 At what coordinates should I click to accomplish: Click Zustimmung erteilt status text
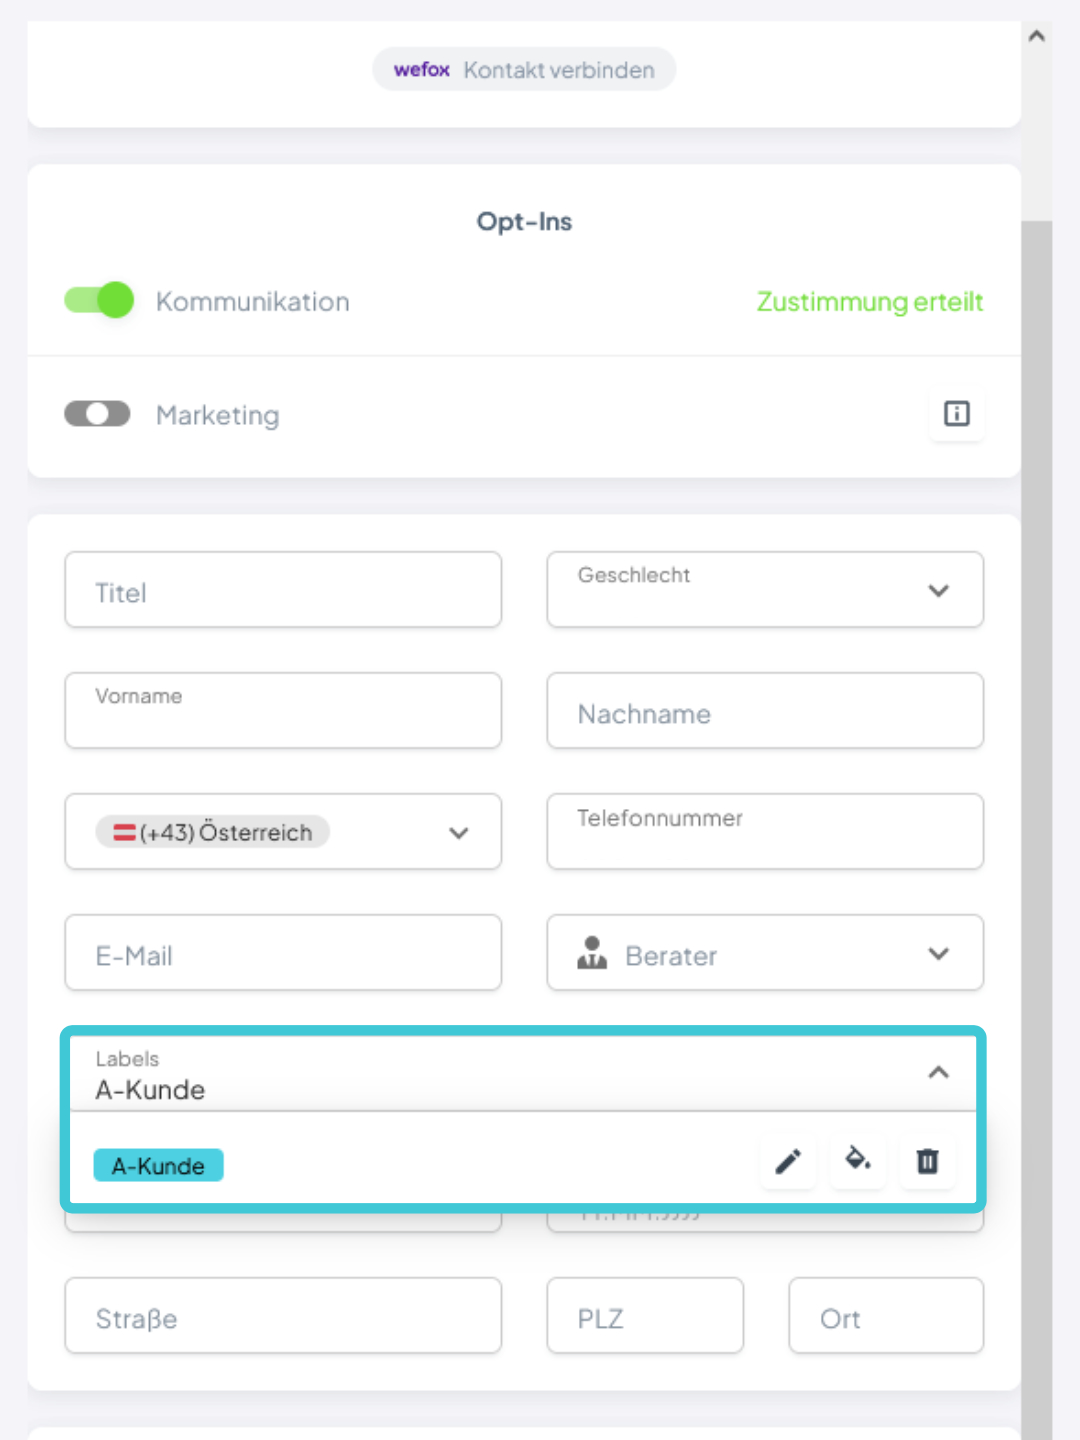869,302
